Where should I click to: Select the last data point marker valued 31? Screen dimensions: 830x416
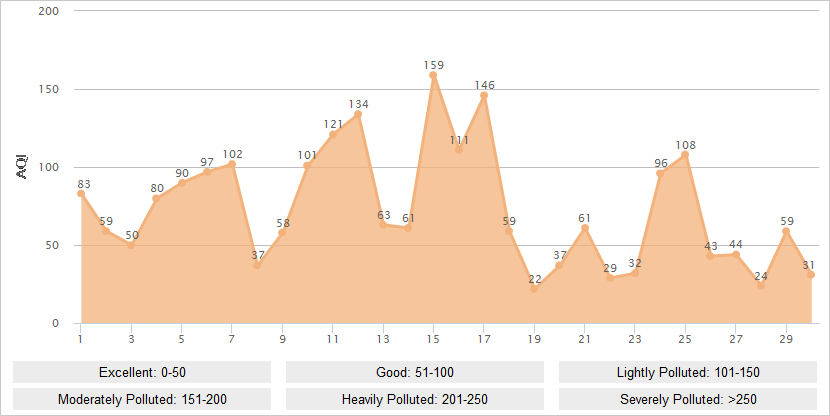(x=811, y=275)
